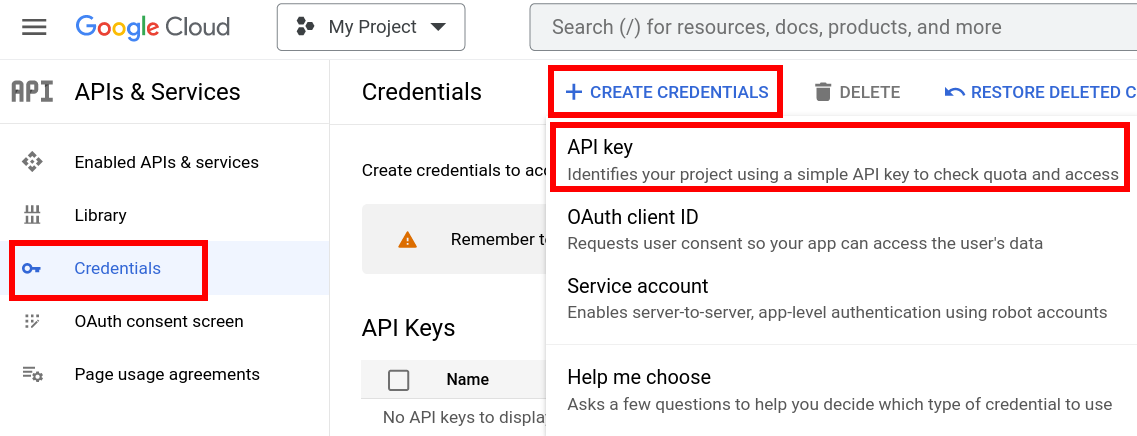Click the Credentials key icon
Viewport: 1137px width, 436px height.
[32, 268]
